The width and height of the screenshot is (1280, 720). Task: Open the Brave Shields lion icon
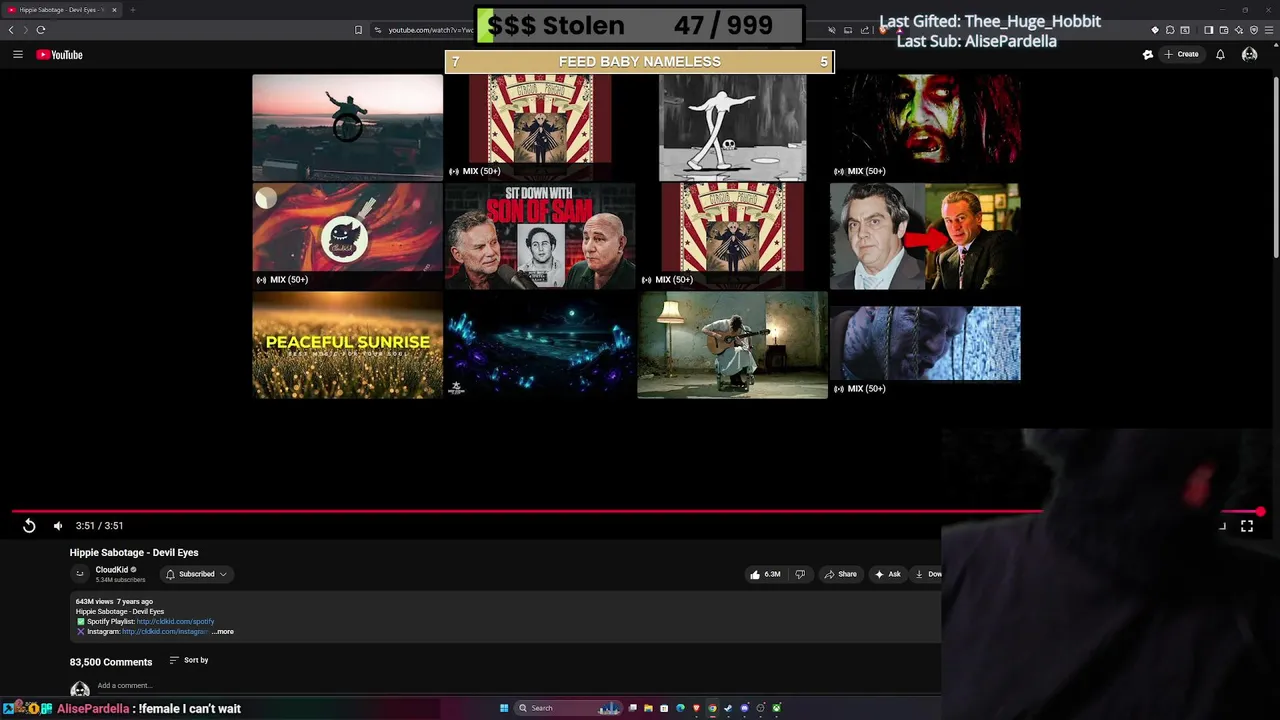click(883, 30)
